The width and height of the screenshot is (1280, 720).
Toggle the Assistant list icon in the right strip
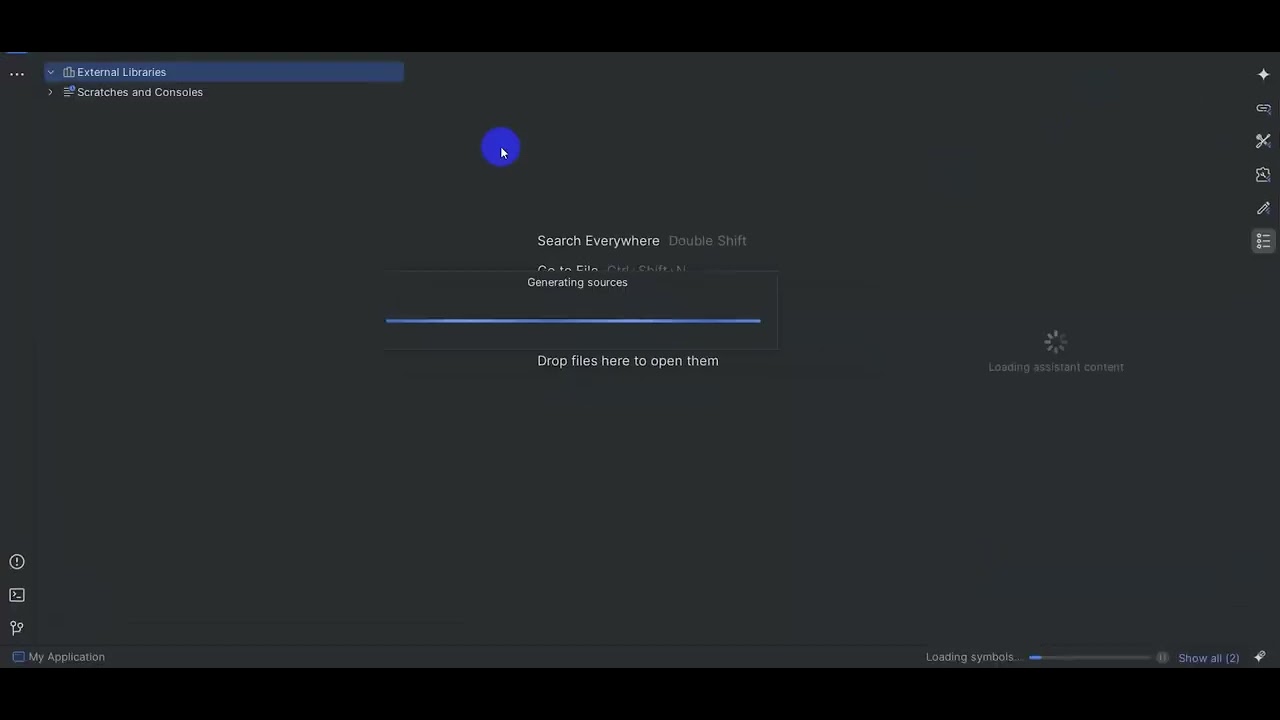(x=1263, y=241)
